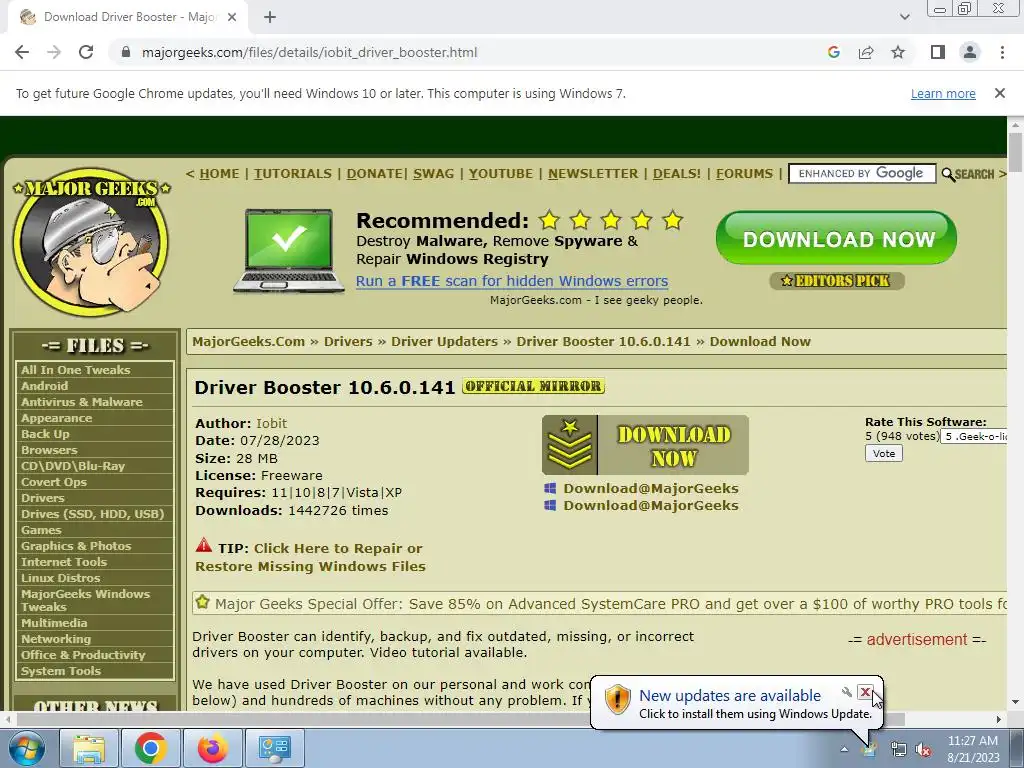Close the Download Driver Booster tab

[x=231, y=17]
